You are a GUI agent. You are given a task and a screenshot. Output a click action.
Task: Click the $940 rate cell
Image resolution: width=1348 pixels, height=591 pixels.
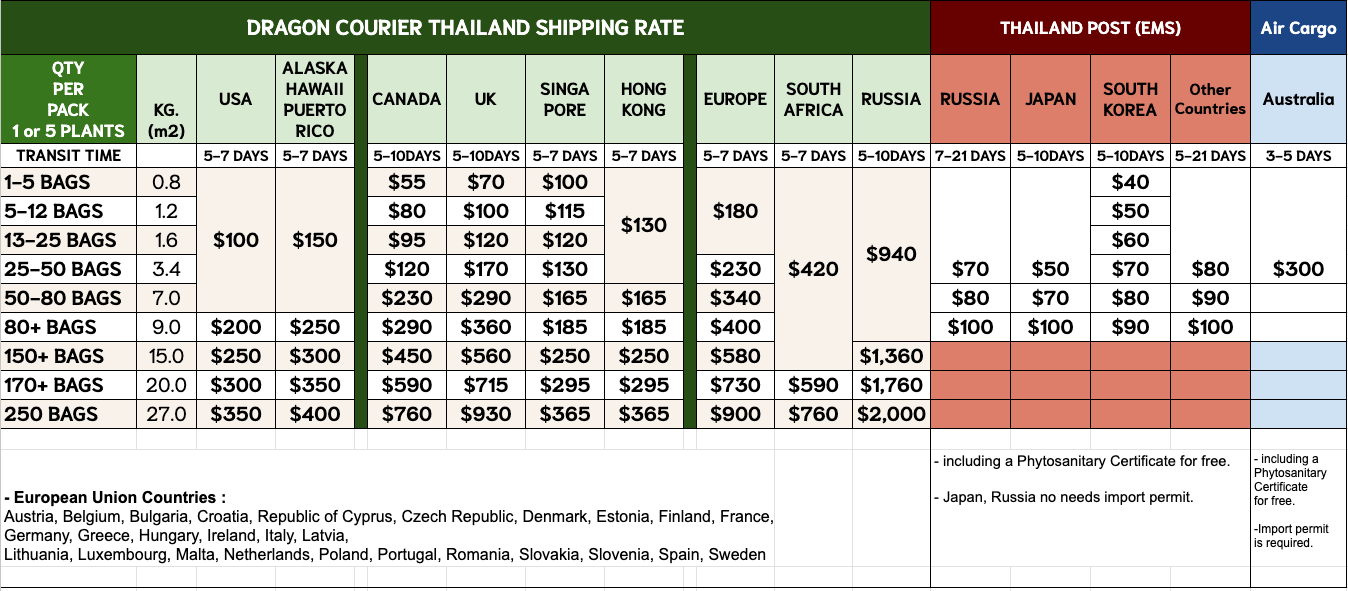tap(891, 254)
